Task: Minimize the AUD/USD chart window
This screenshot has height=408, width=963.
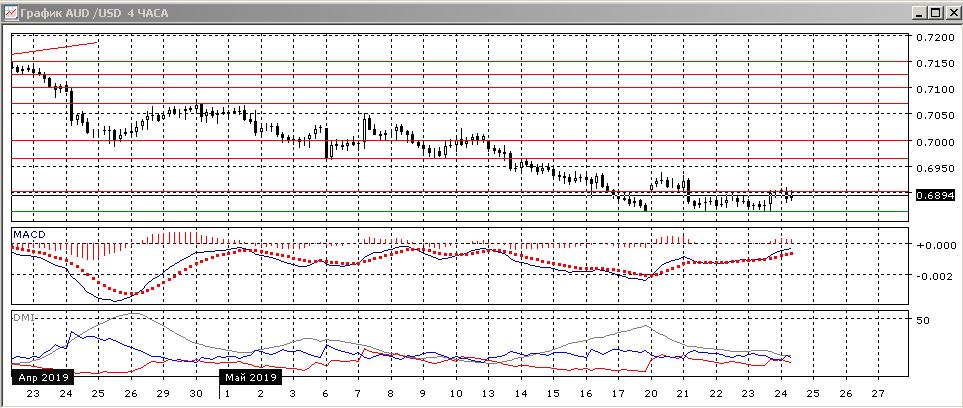Action: pyautogui.click(x=917, y=13)
